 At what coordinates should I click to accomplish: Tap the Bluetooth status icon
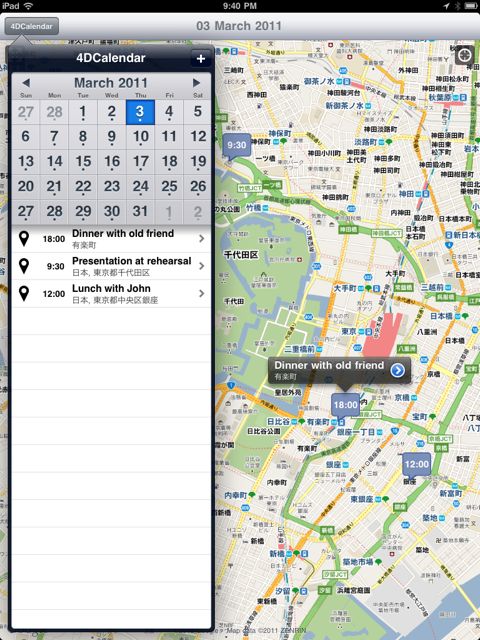[x=457, y=6]
